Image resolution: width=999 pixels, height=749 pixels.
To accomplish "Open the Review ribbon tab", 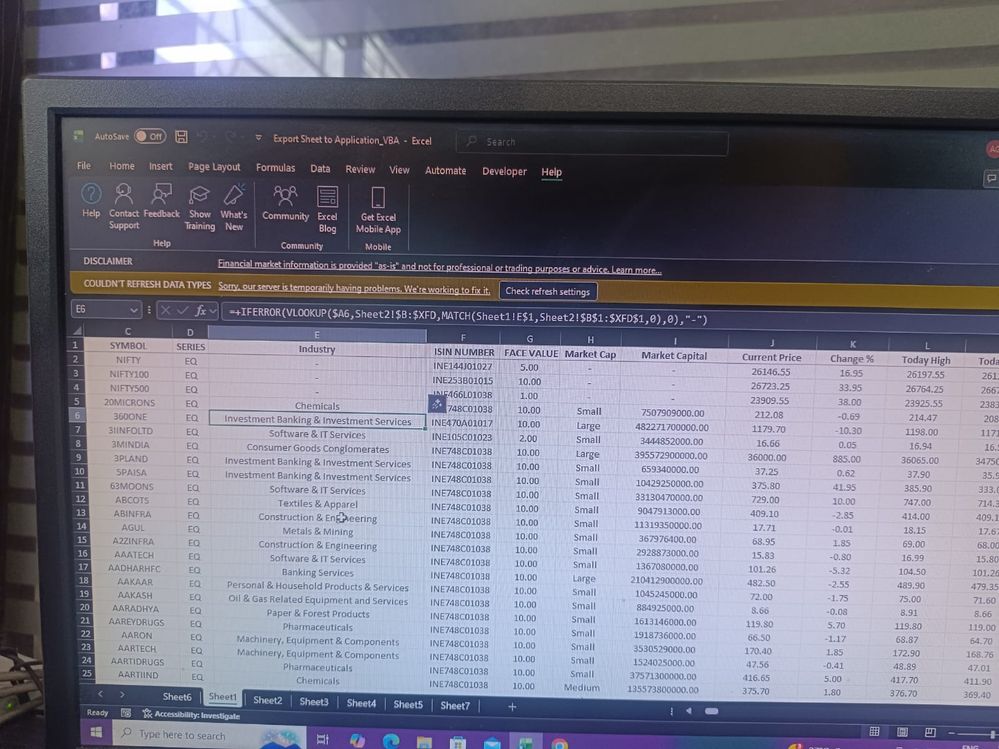I will (360, 169).
